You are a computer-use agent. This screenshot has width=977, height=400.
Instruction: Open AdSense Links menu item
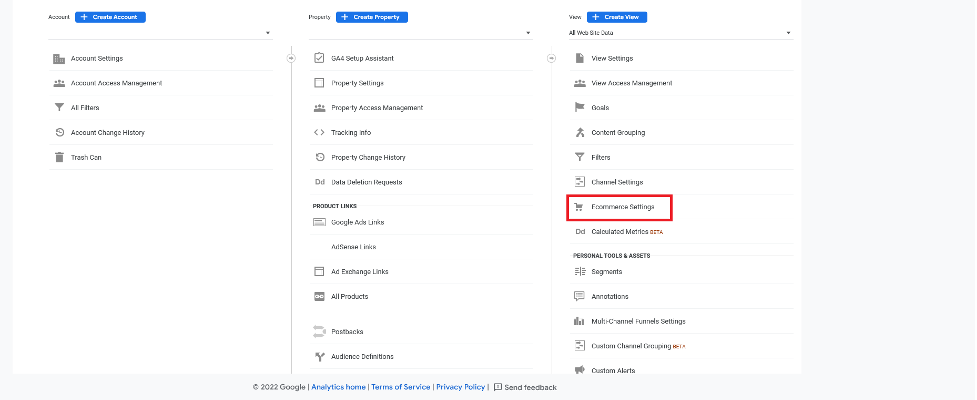[x=421, y=247]
